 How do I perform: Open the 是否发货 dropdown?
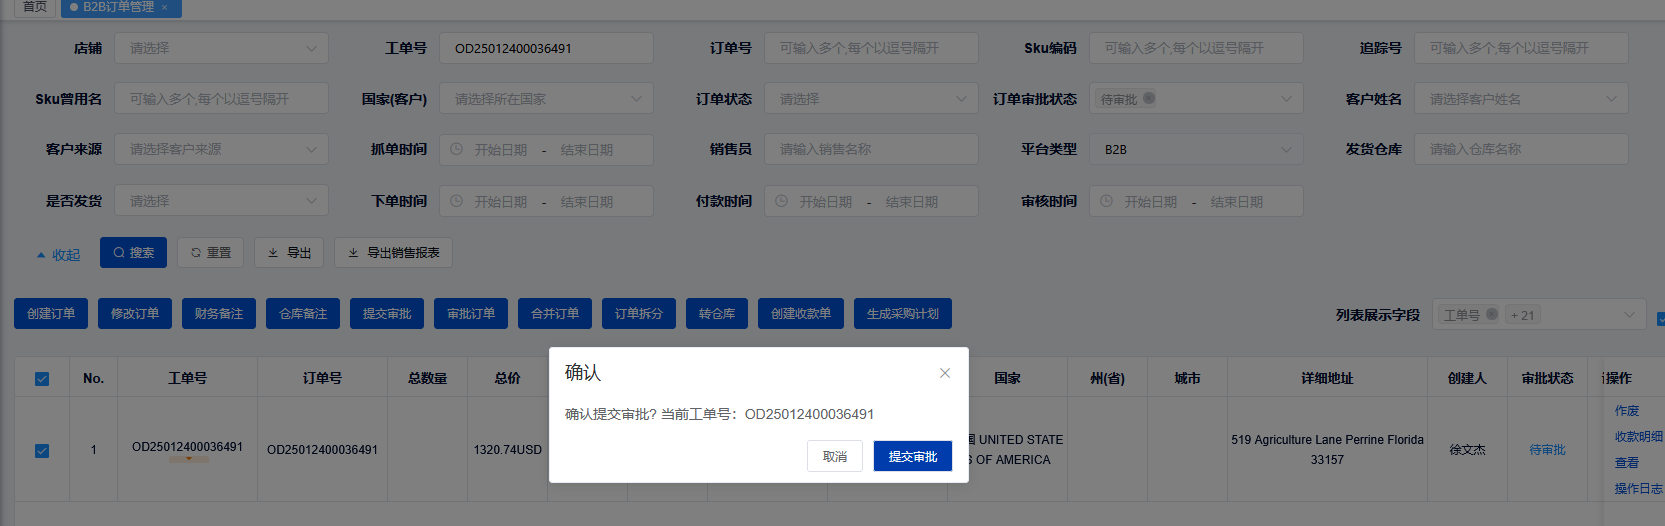click(221, 201)
